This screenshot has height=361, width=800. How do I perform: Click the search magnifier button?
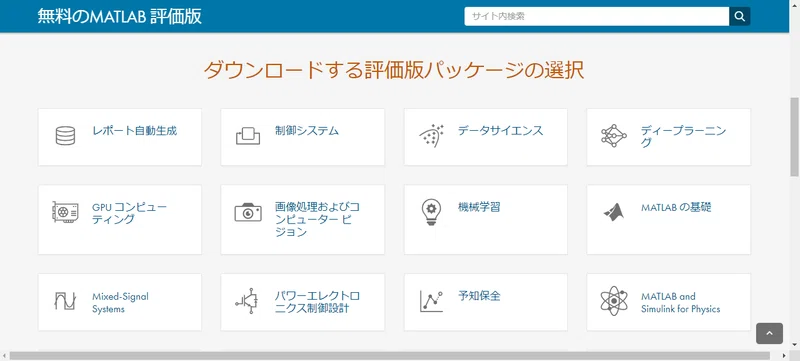[x=740, y=16]
